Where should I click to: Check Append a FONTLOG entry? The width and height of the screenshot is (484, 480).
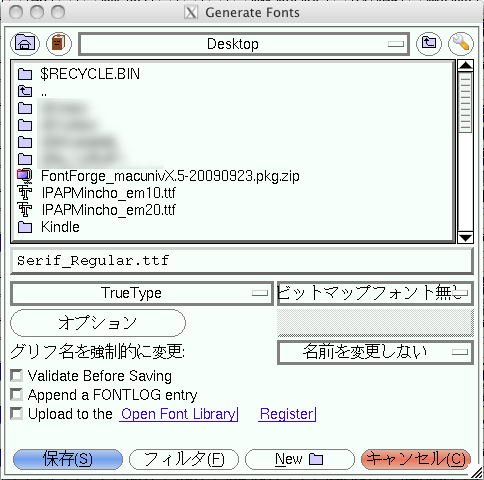pyautogui.click(x=16, y=395)
